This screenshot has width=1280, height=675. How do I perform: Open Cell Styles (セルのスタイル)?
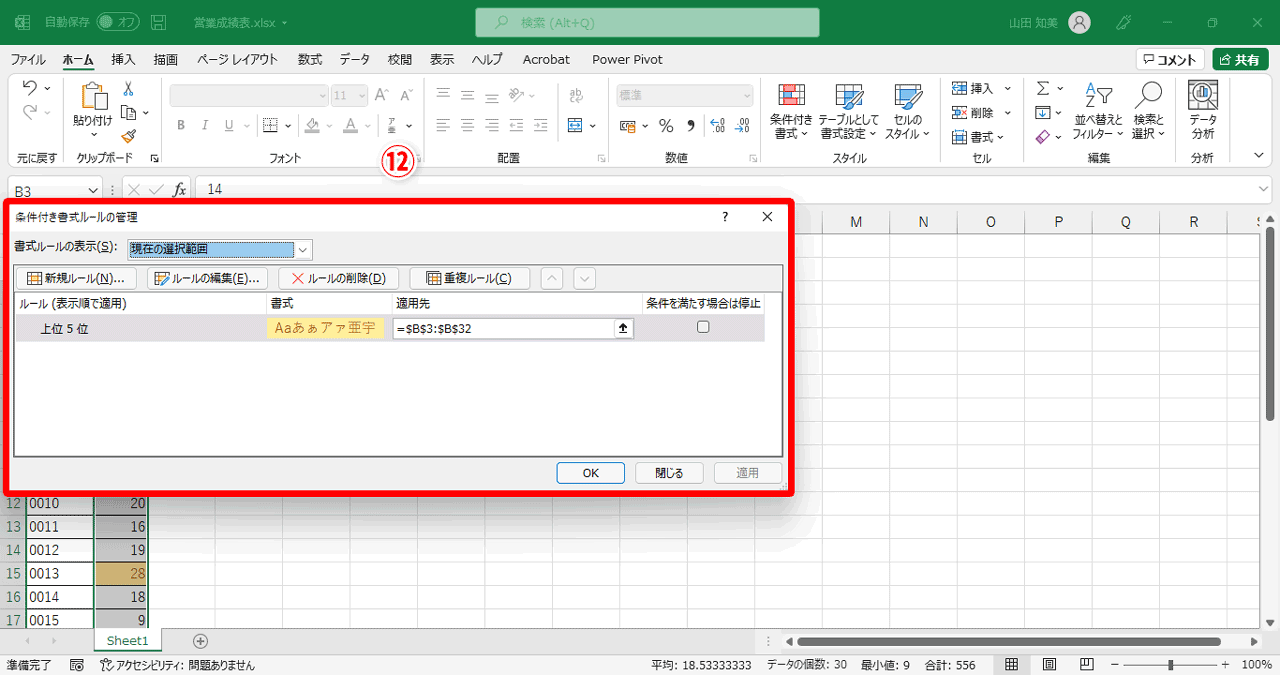click(907, 111)
